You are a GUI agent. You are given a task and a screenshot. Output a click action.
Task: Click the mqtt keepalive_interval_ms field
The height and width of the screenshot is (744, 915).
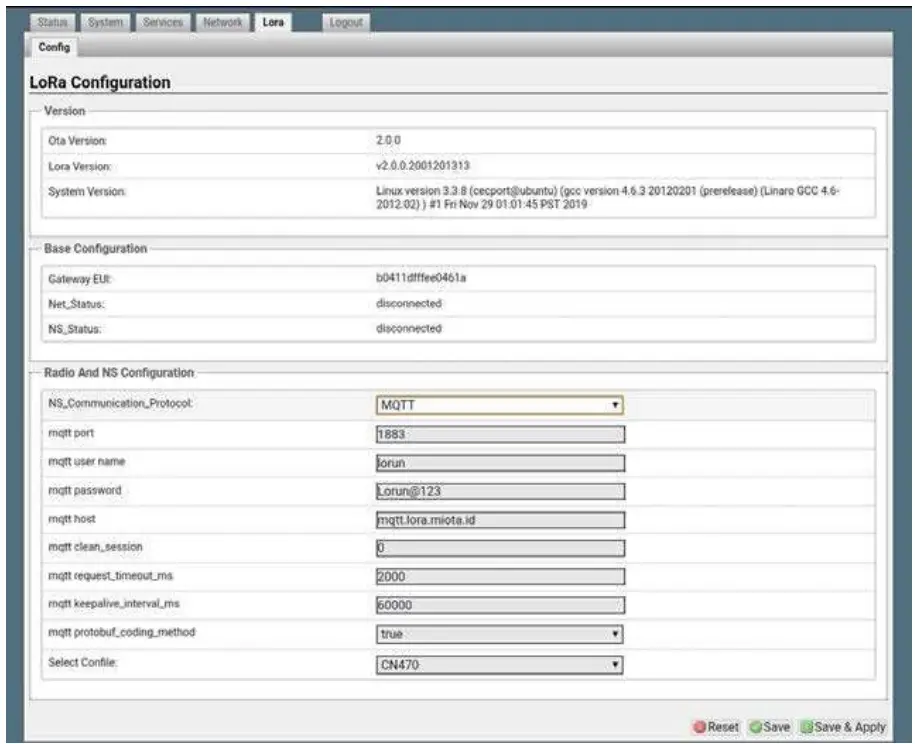pos(499,605)
